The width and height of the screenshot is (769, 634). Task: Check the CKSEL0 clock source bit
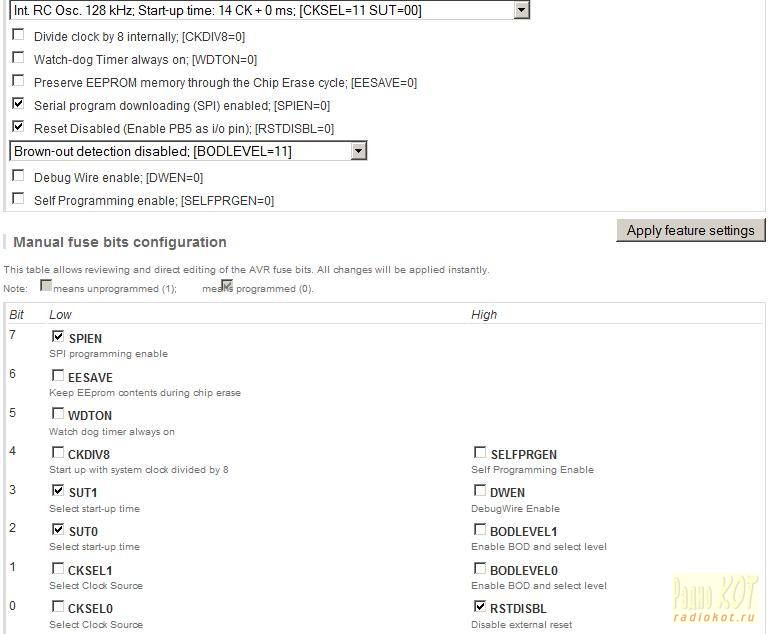[58, 607]
